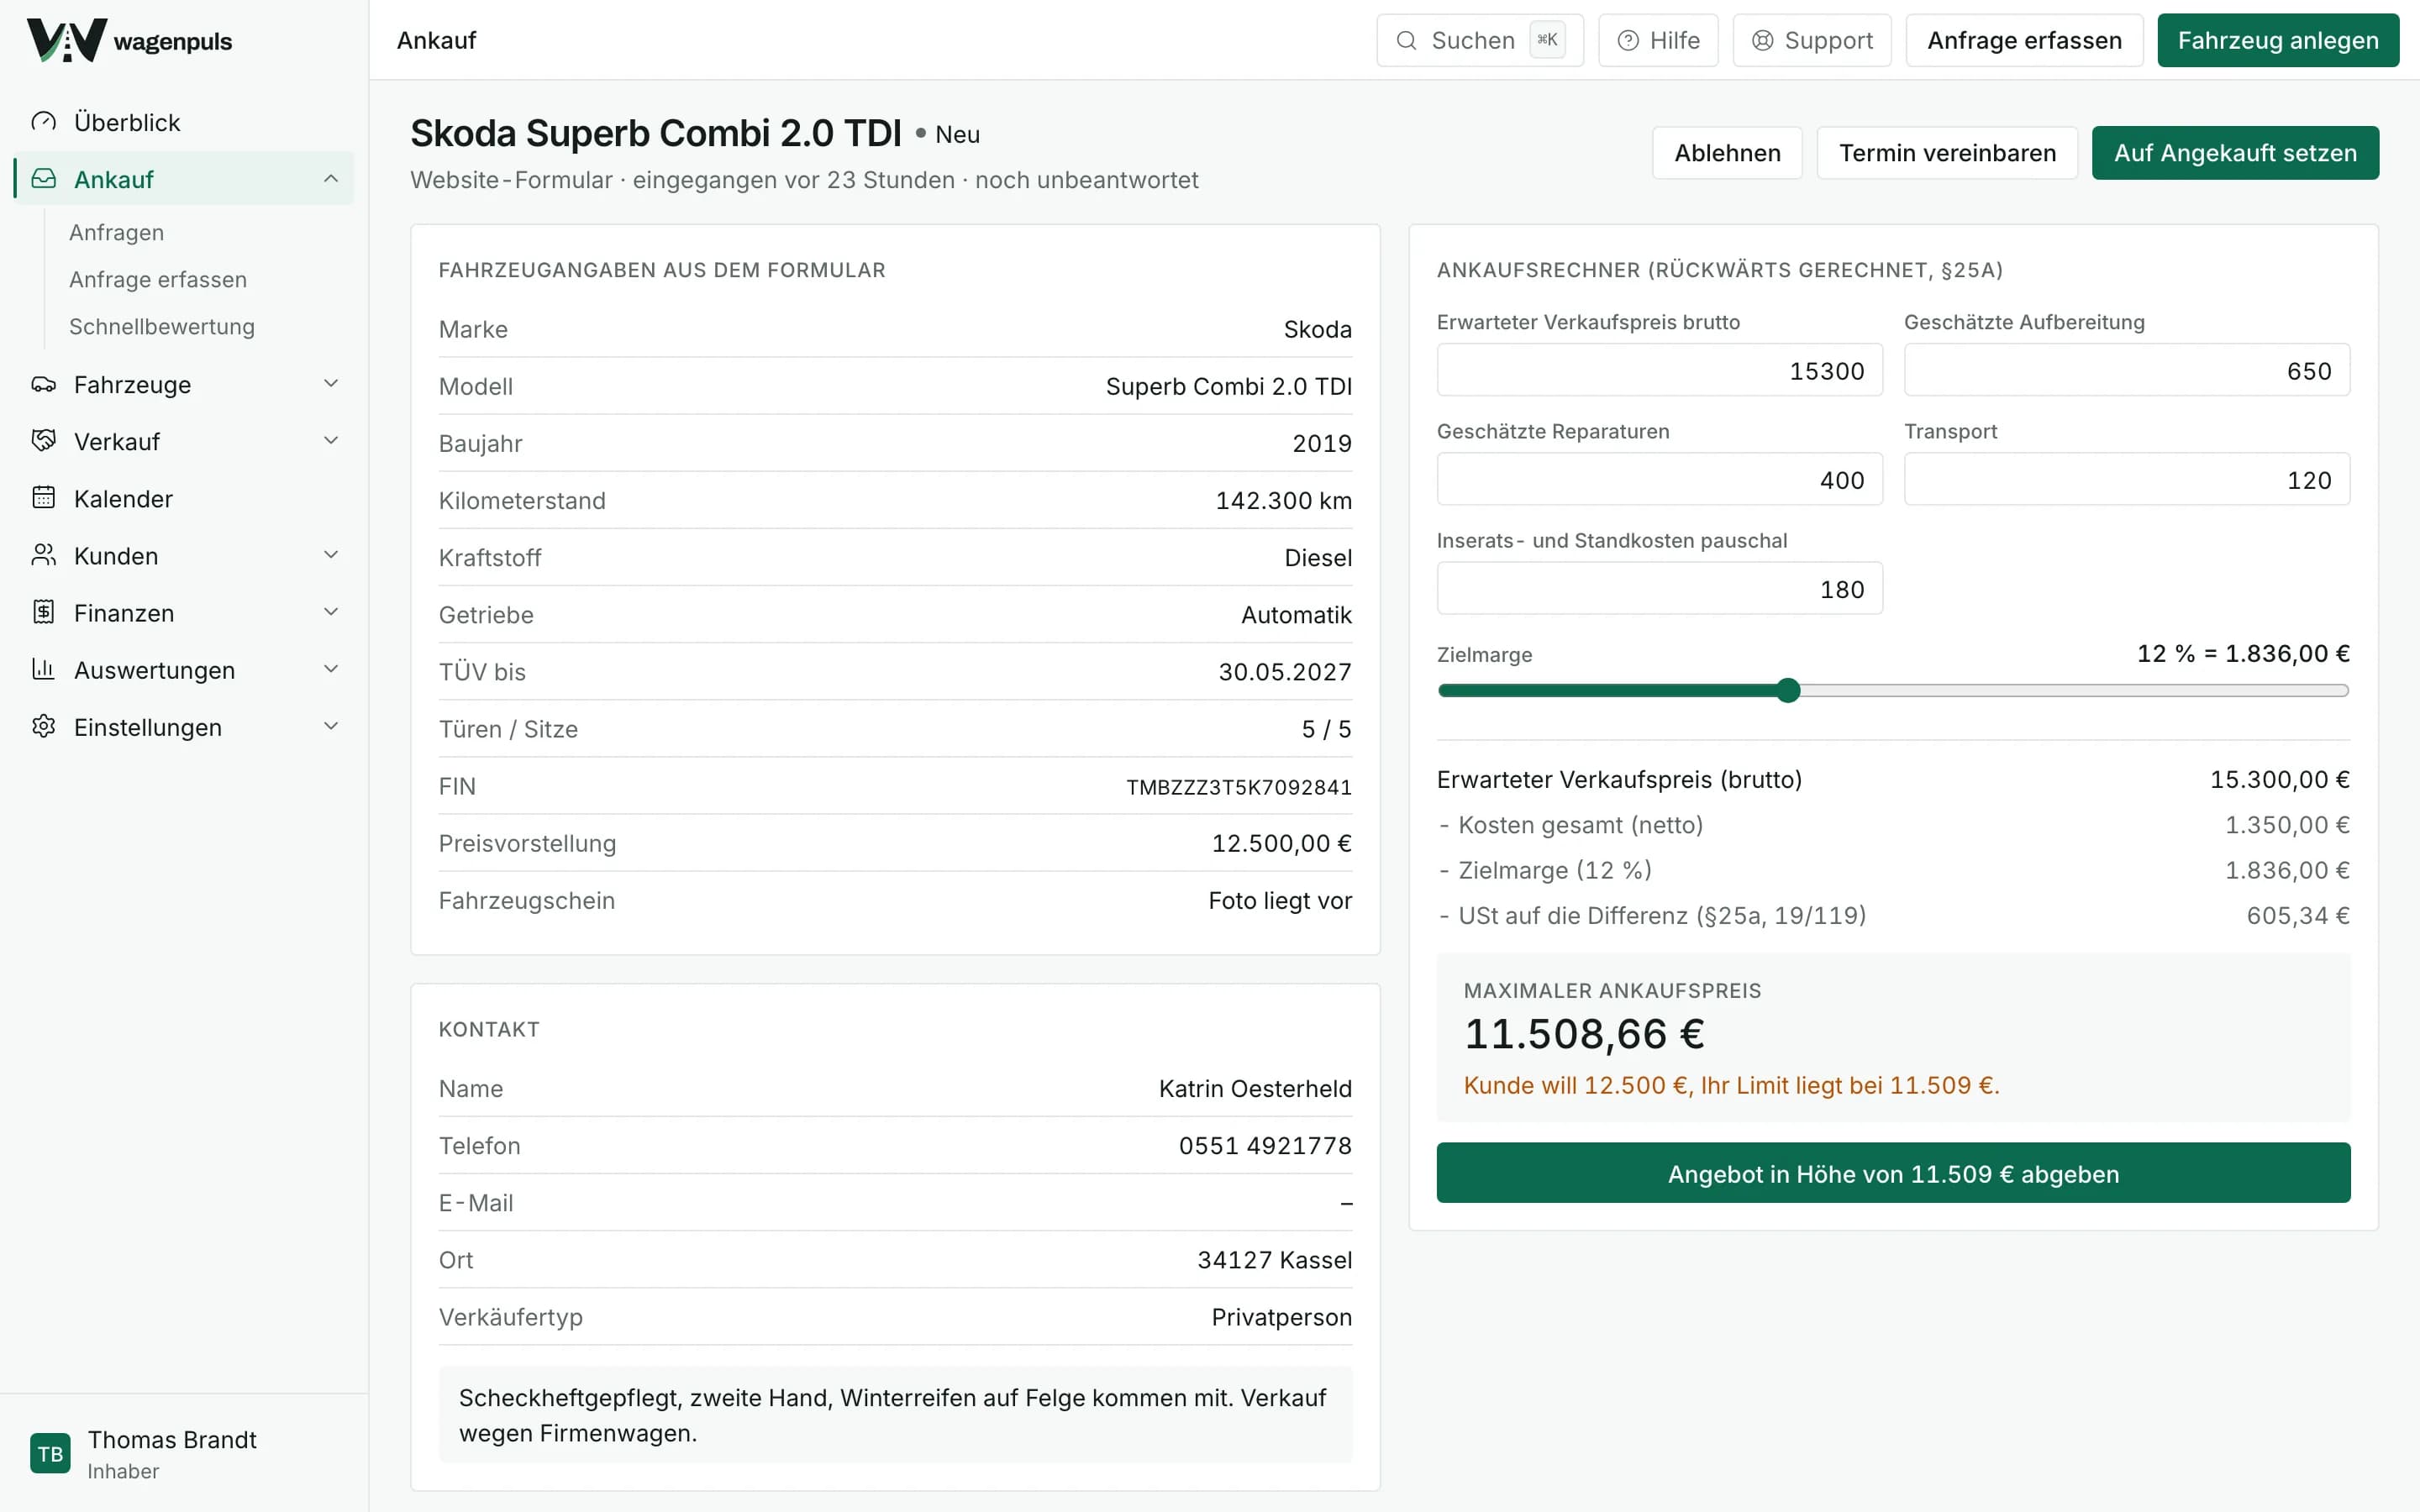Go to Überblick in sidebar

click(184, 122)
